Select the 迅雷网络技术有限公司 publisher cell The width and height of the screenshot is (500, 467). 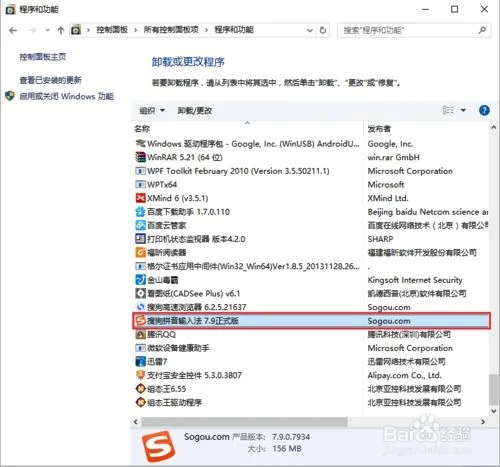pos(406,361)
